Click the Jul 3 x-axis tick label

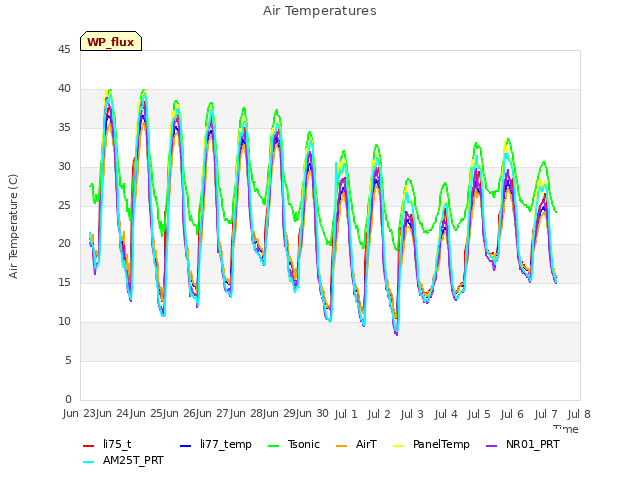click(412, 414)
